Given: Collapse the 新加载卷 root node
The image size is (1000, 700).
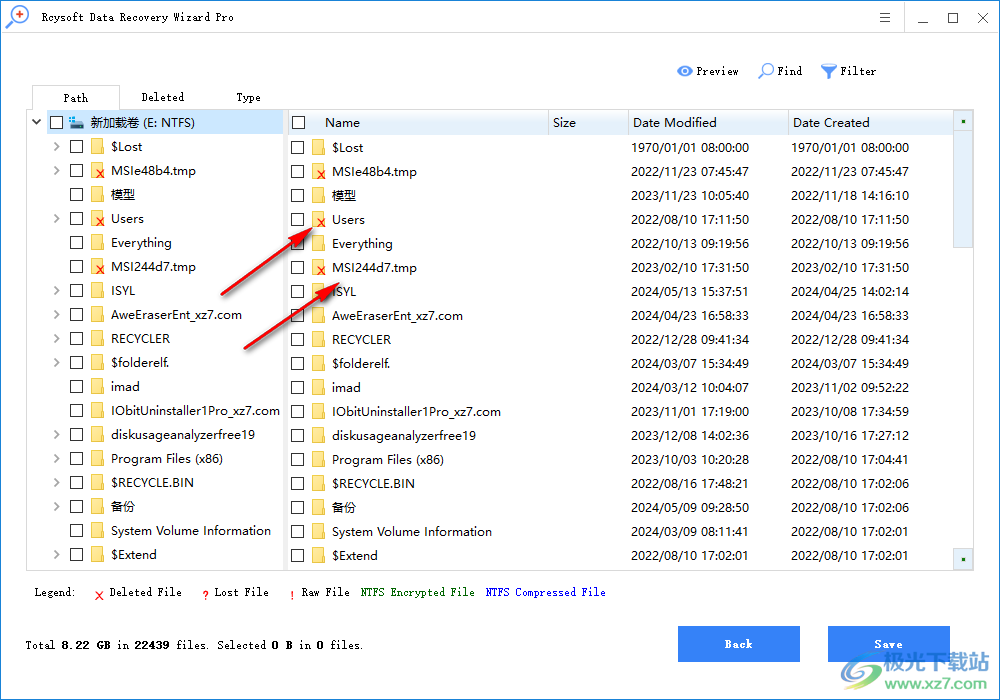Looking at the screenshot, I should point(36,121).
